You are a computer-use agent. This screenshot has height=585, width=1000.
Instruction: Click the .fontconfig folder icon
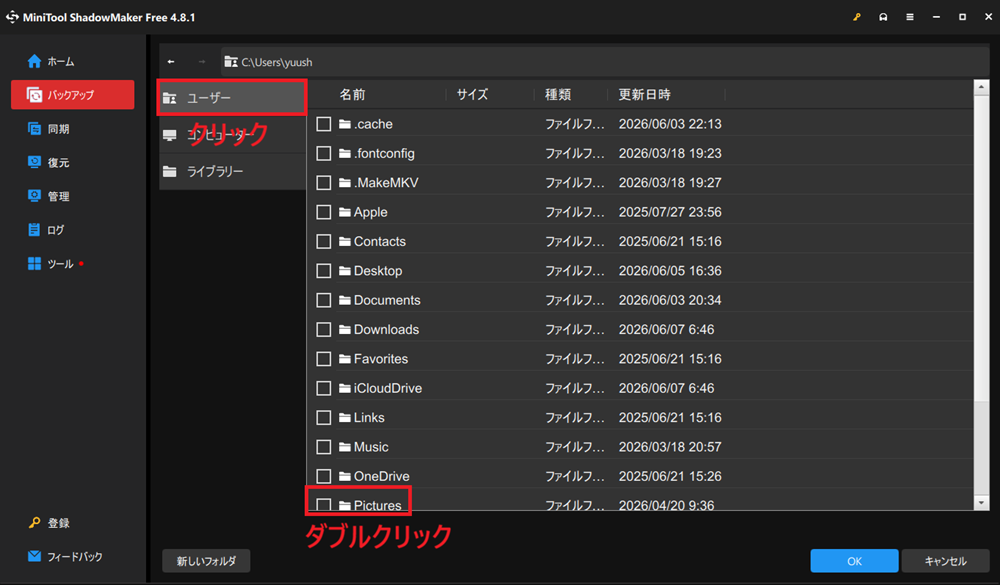click(345, 153)
